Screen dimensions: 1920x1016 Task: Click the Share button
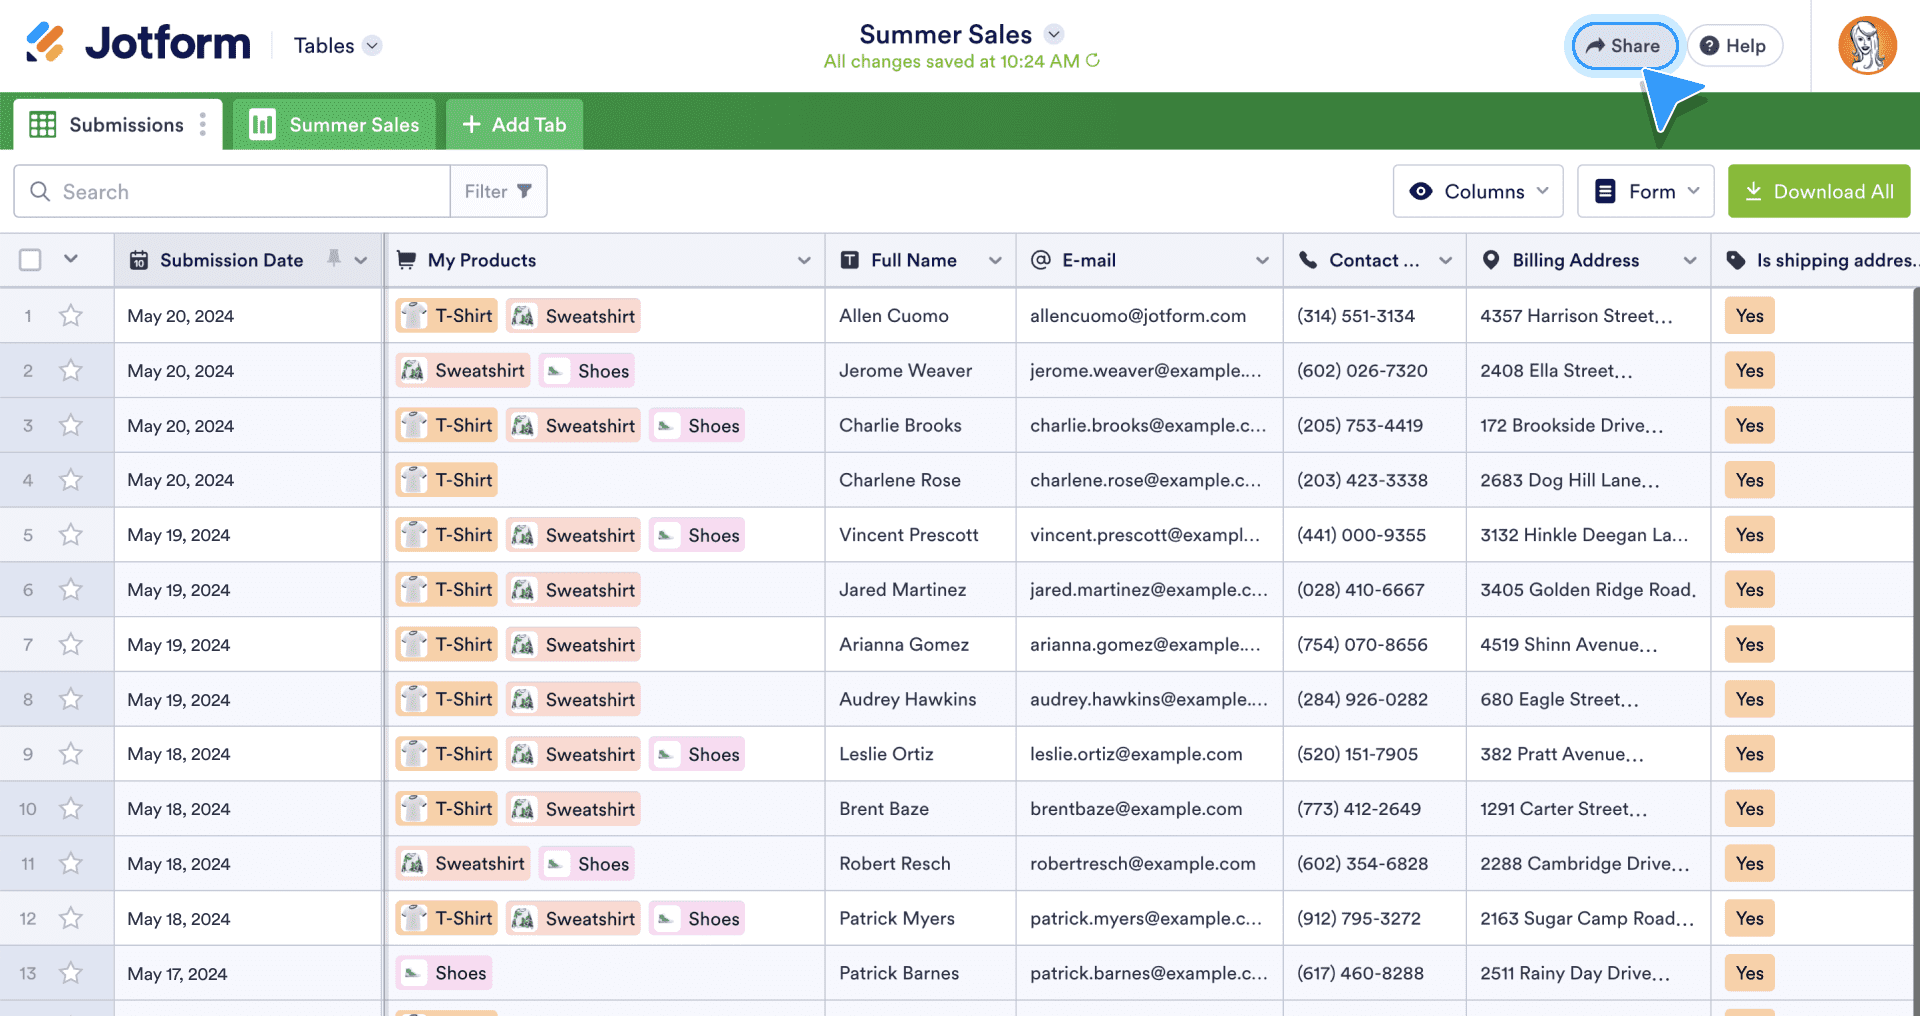click(x=1623, y=45)
